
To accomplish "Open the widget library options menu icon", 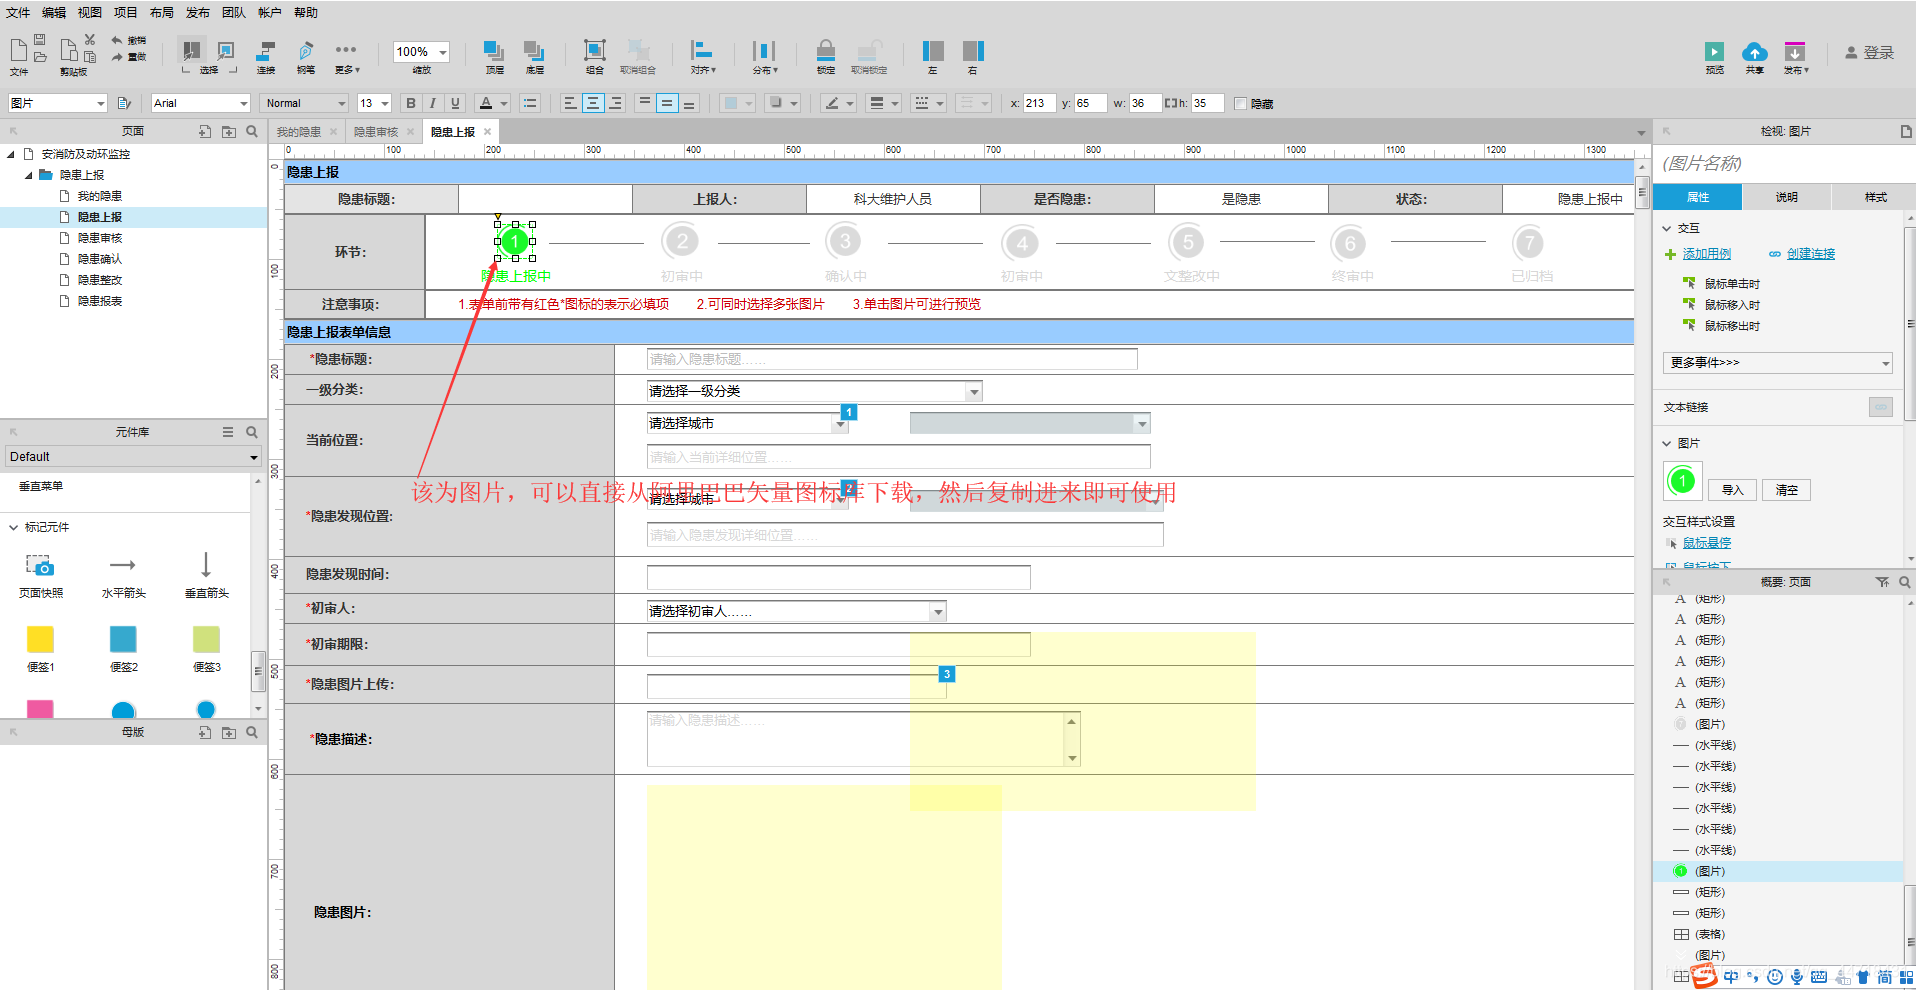I will click(x=228, y=432).
